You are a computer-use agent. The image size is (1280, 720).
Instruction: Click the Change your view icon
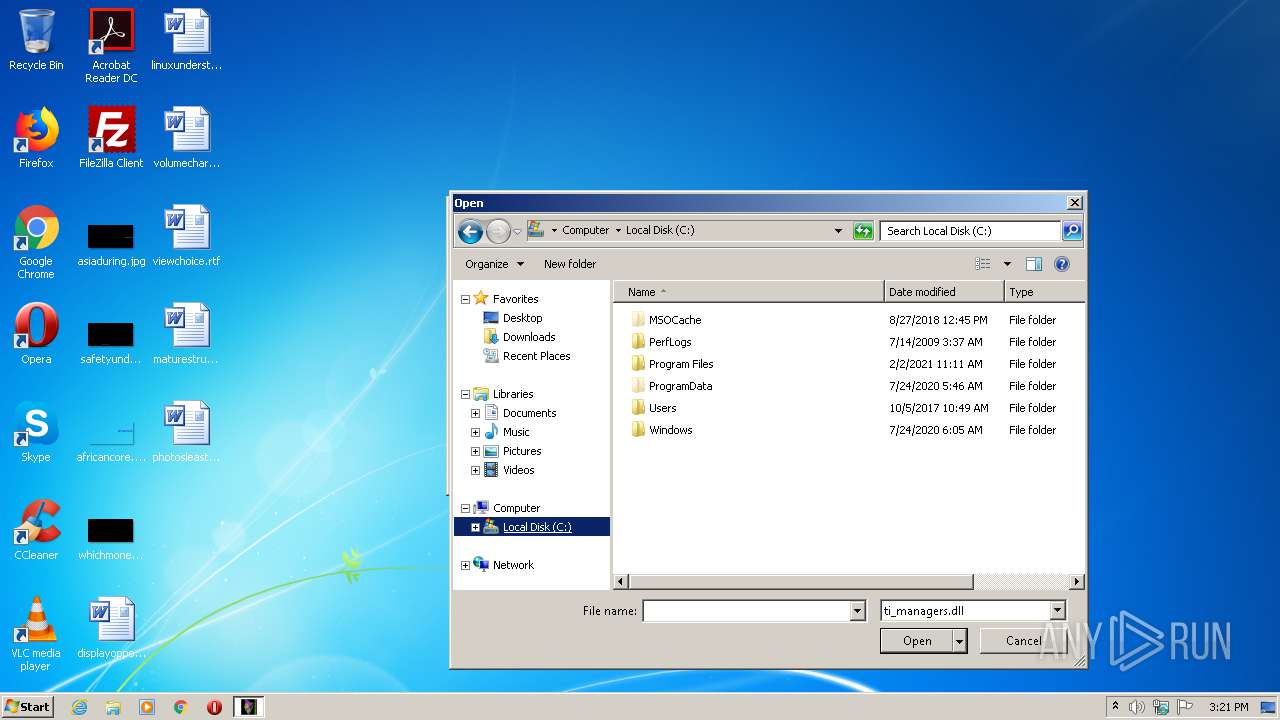coord(983,264)
